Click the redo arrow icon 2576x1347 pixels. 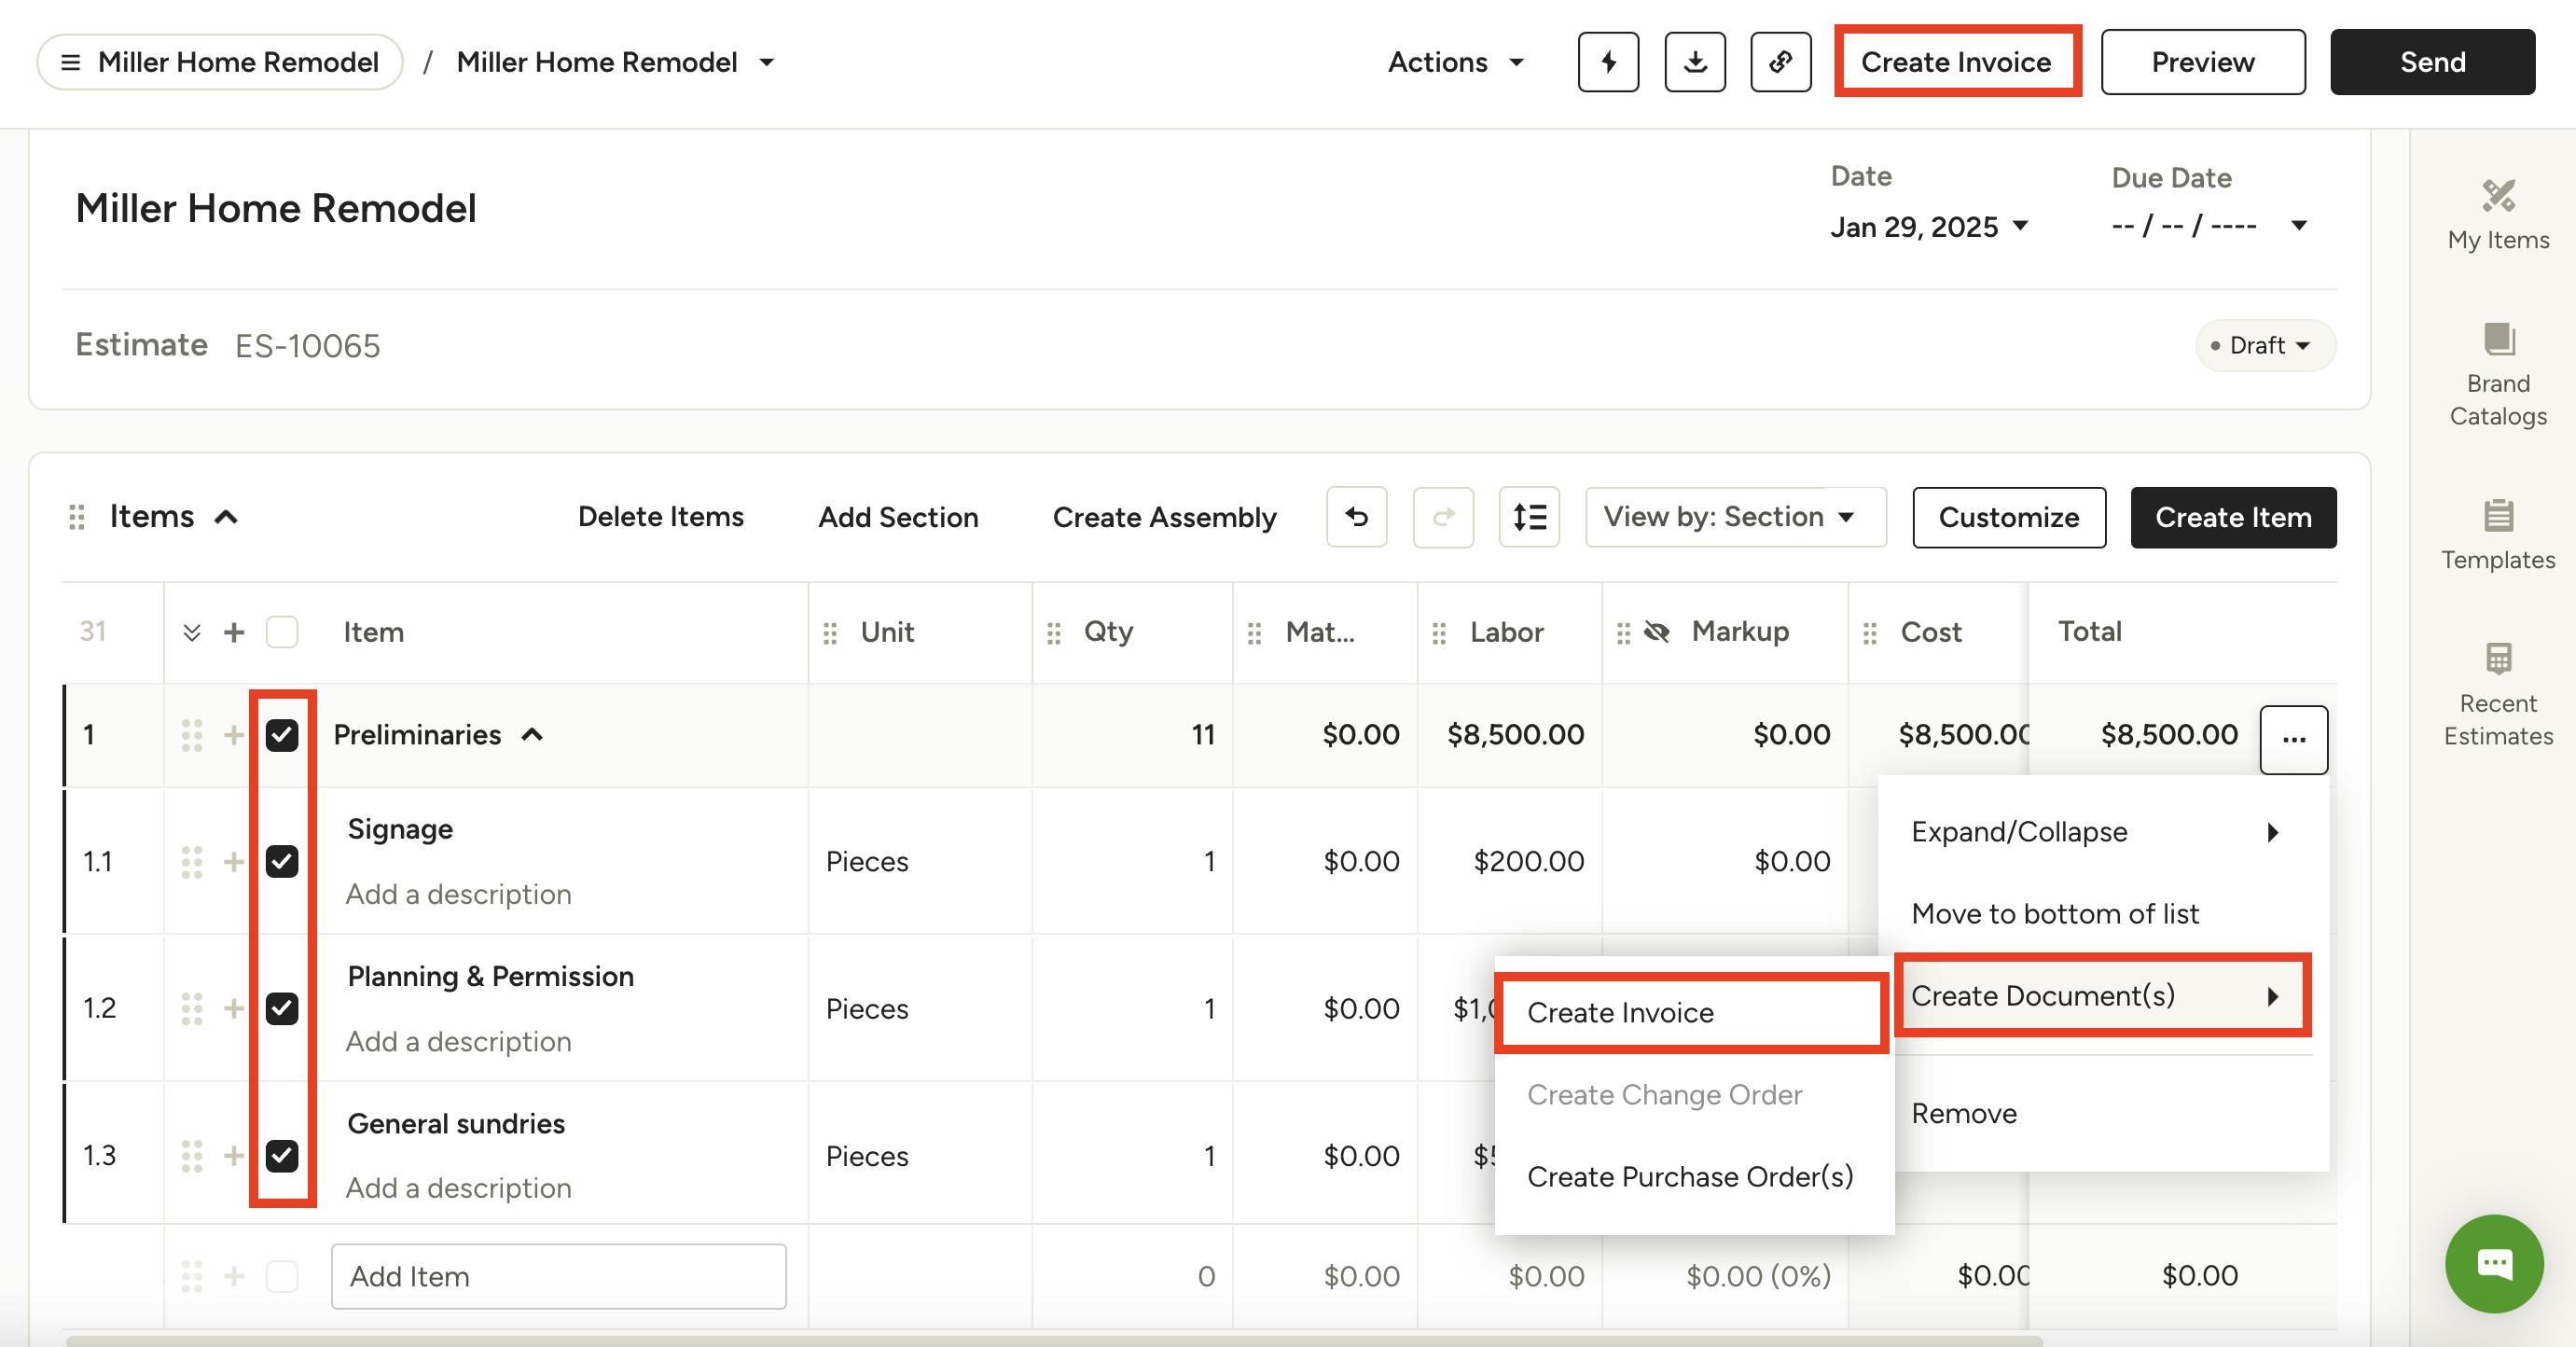[1443, 517]
